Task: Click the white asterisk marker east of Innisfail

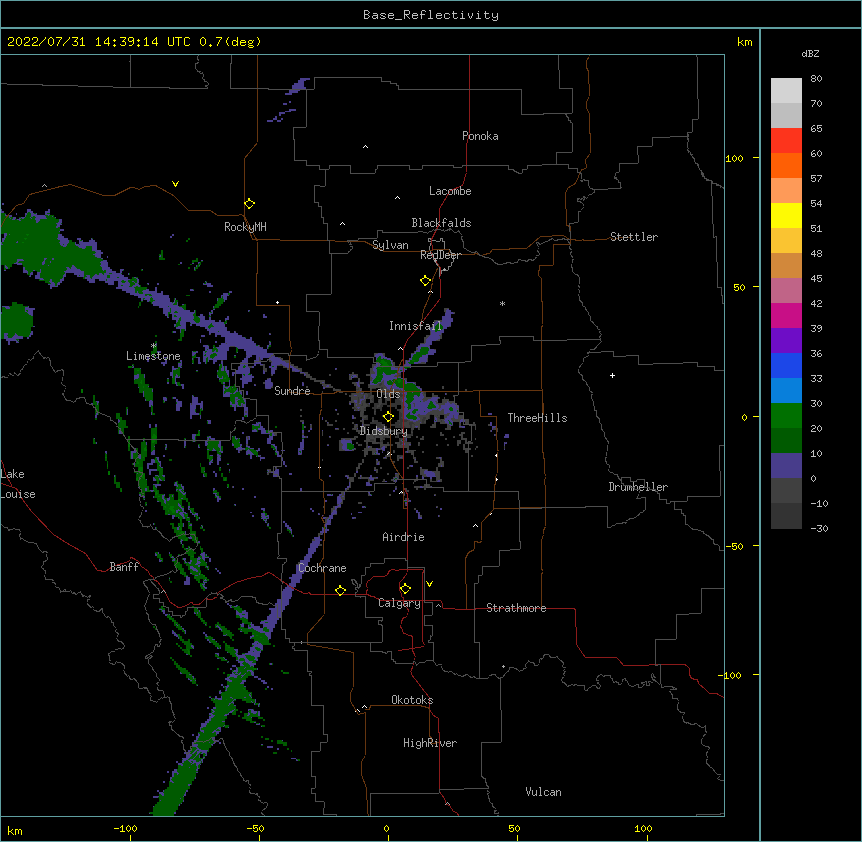Action: [502, 303]
